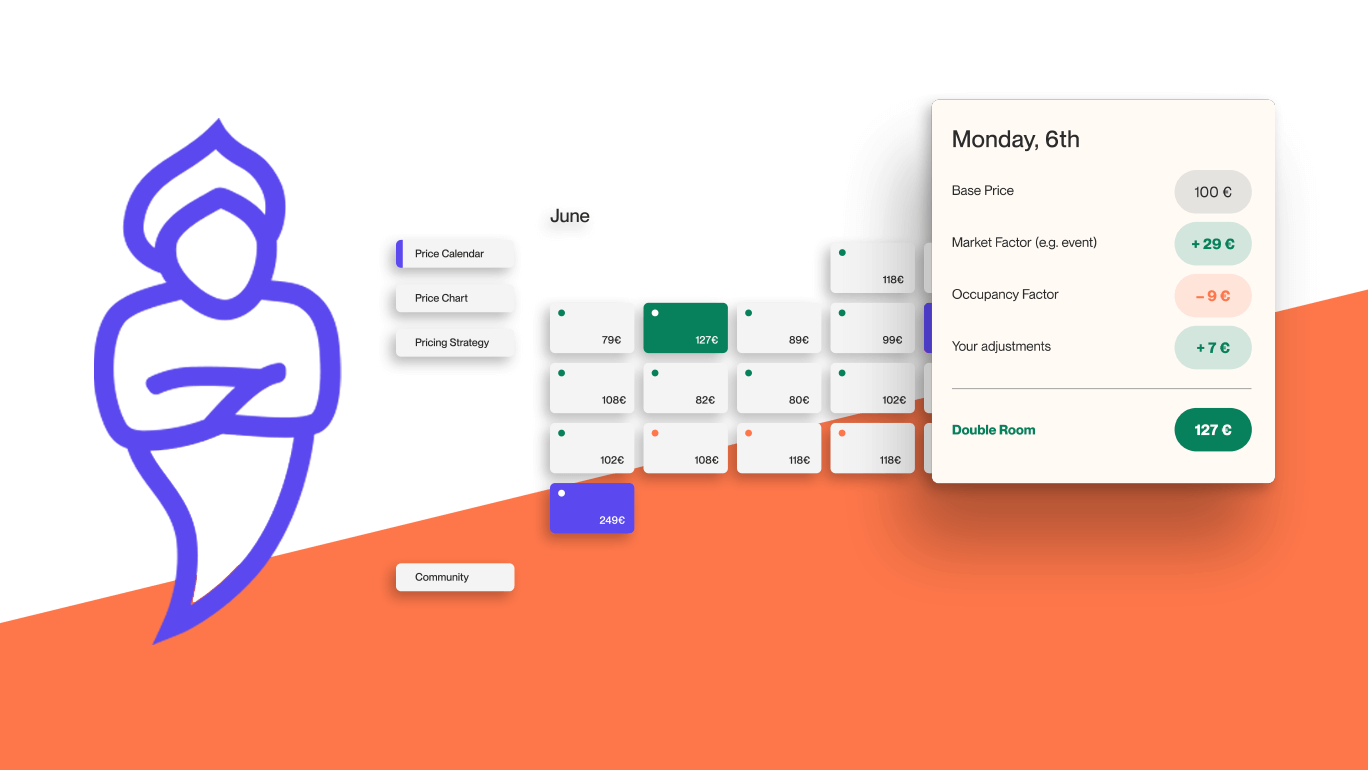Screen dimensions: 1368x770
Task: Select the 108€ day with green dot
Action: pos(592,388)
